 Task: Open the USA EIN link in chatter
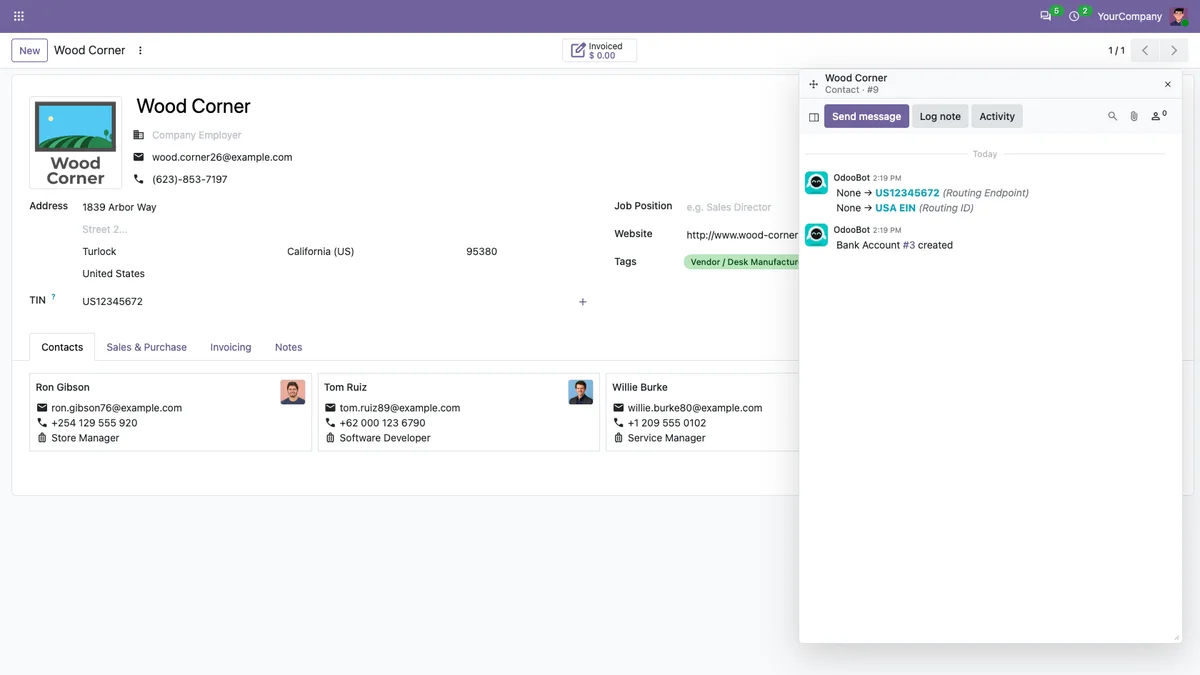[x=896, y=208]
